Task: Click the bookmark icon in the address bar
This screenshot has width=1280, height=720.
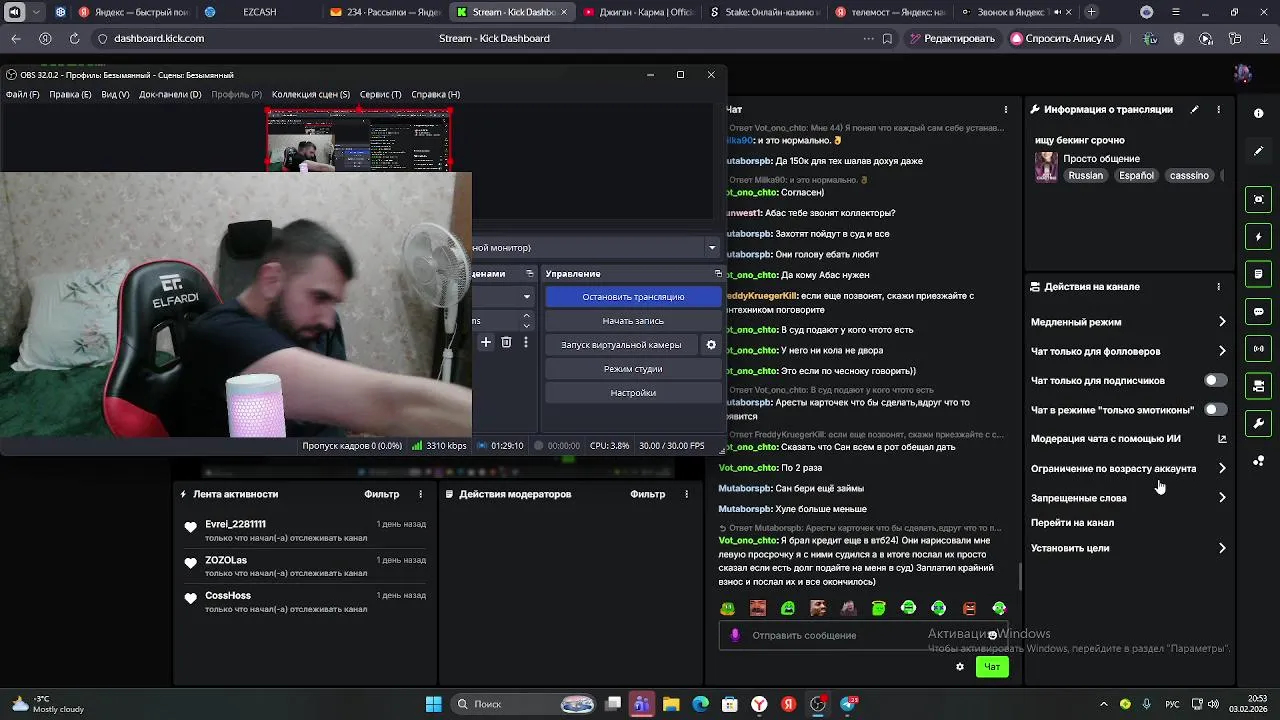Action: 887,38
